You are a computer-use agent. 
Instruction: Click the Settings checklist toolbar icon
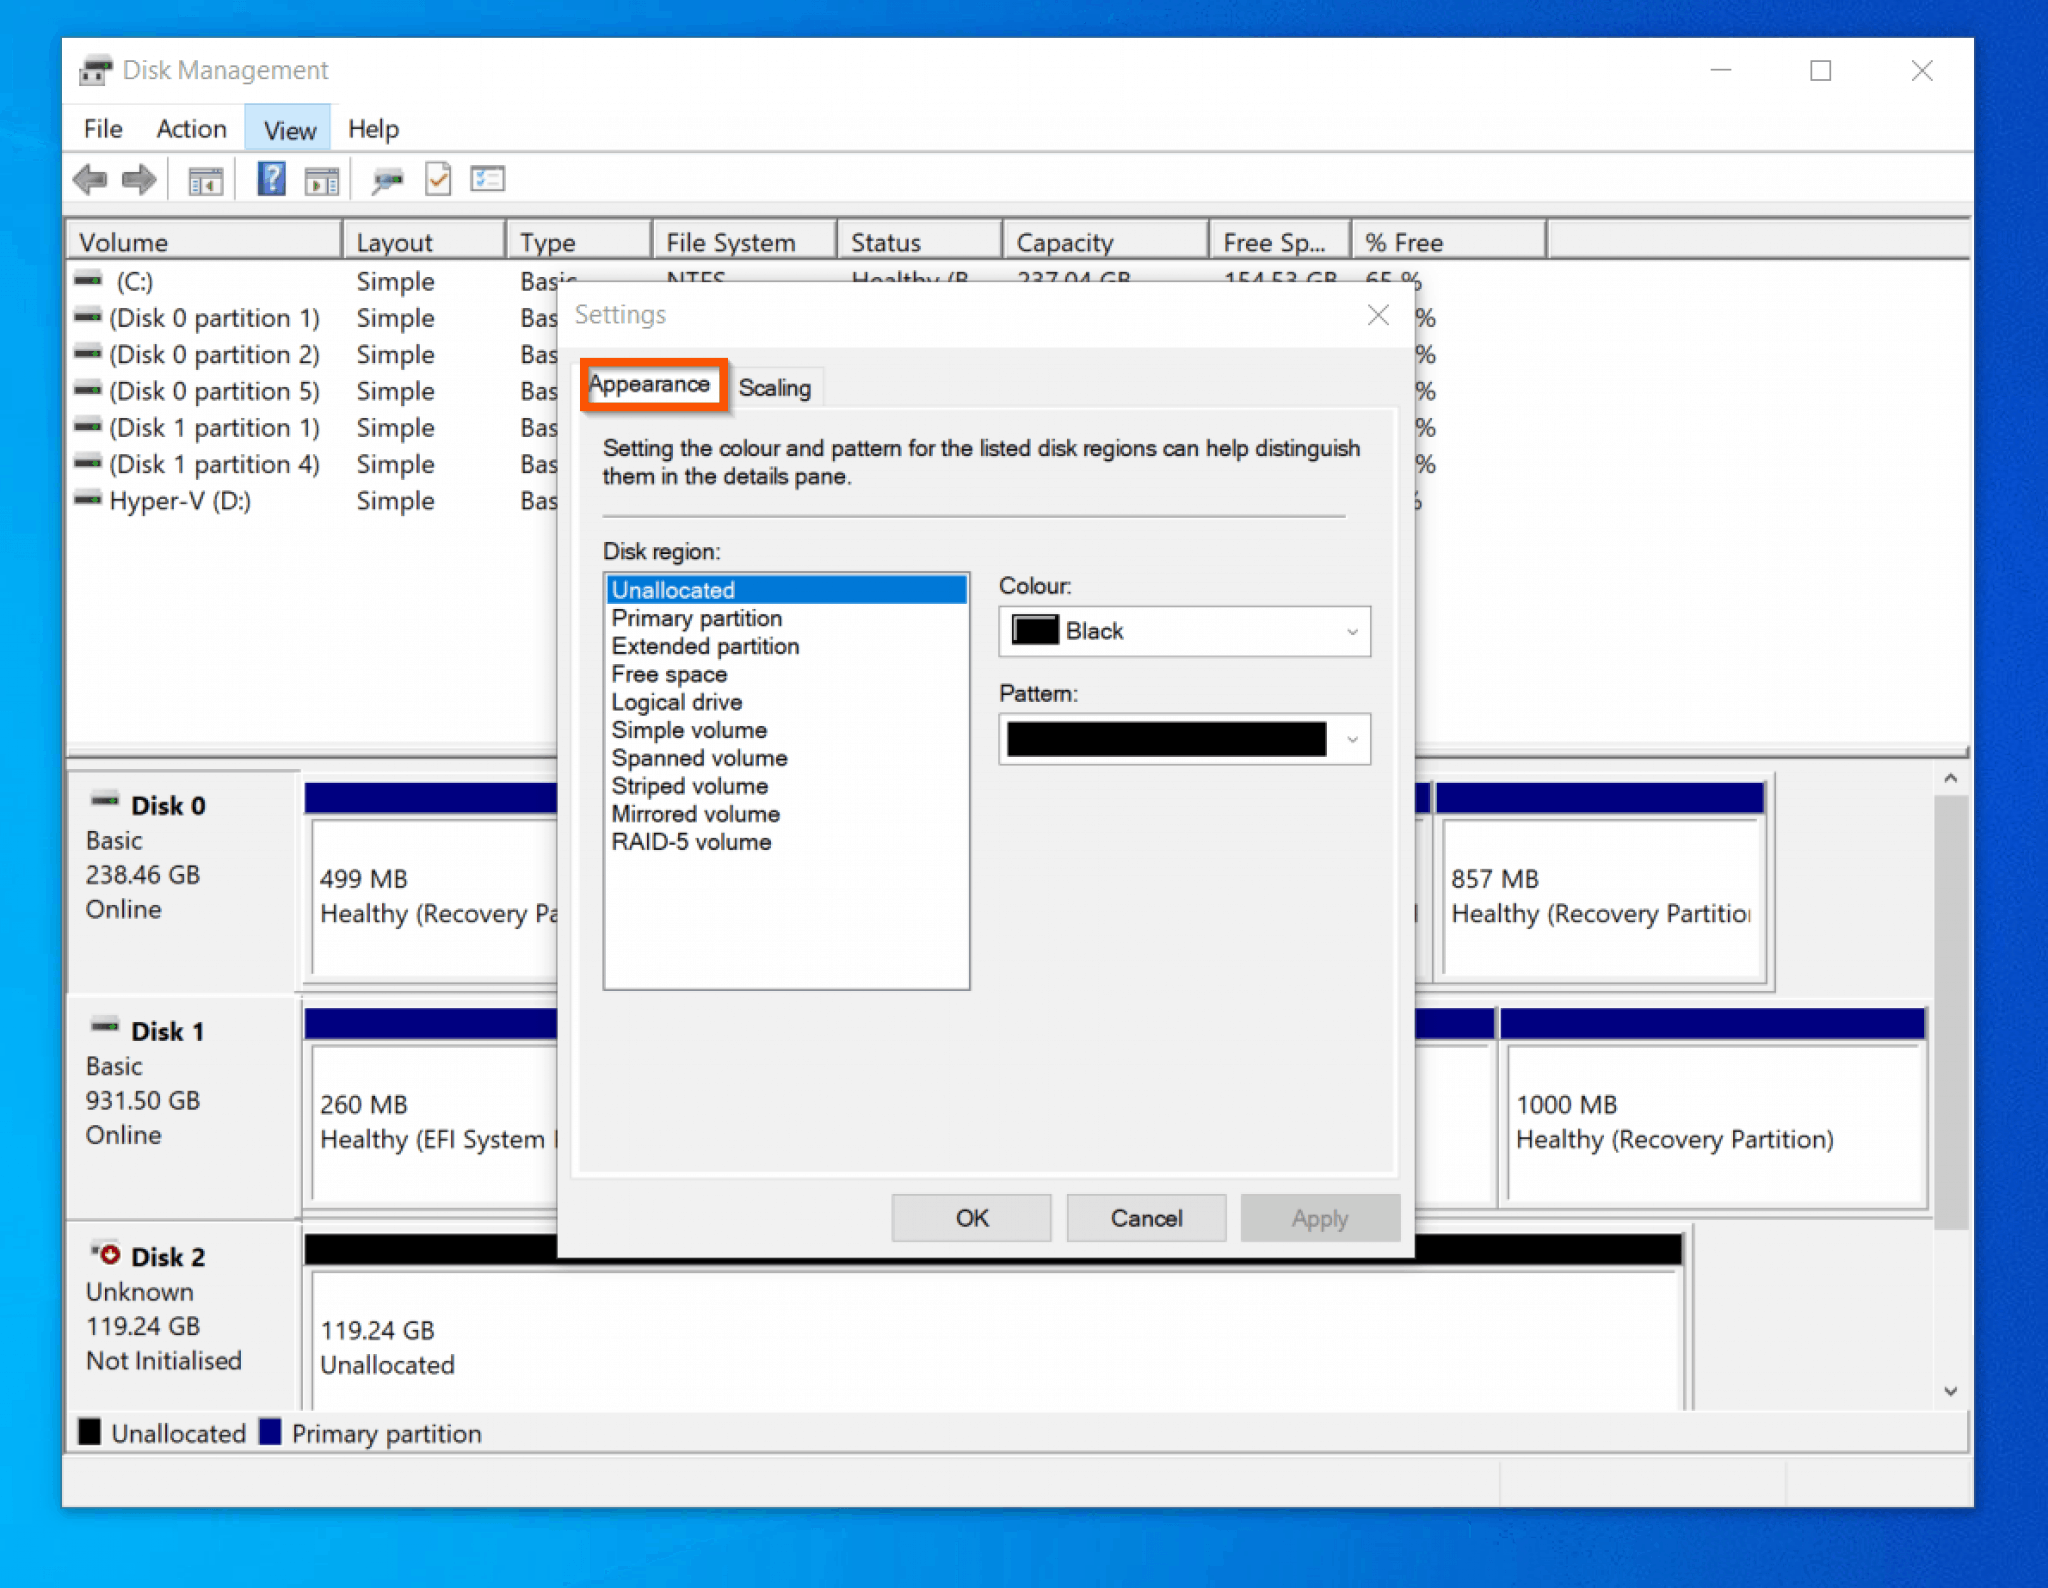tap(487, 180)
